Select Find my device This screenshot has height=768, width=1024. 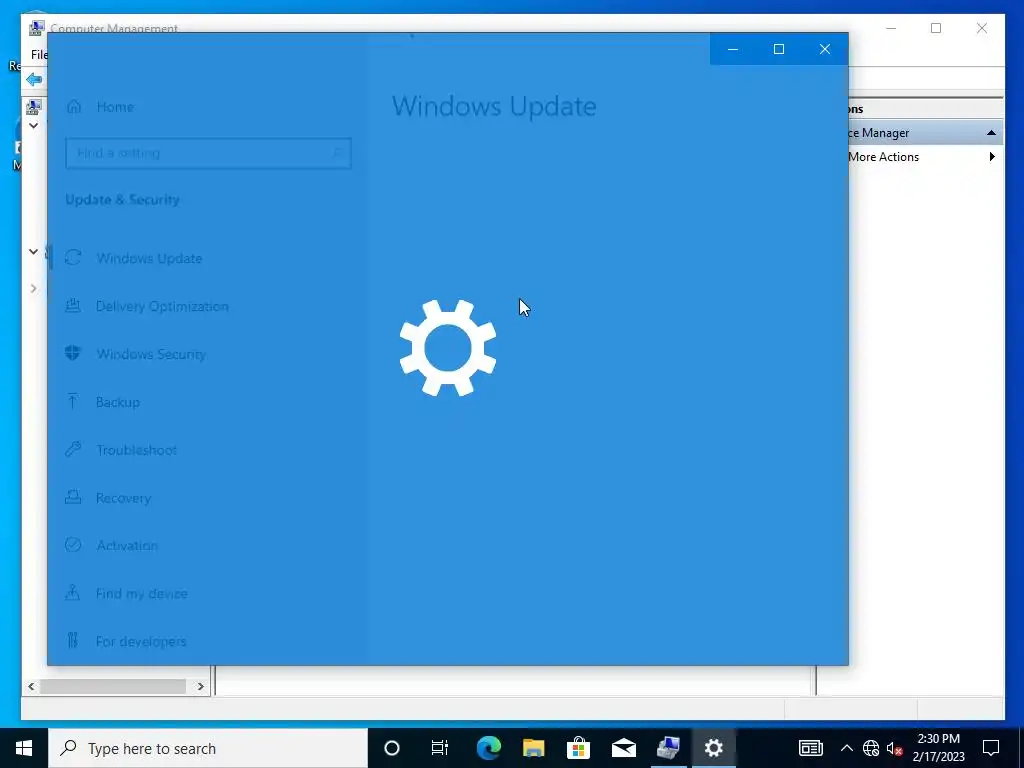[x=142, y=594]
